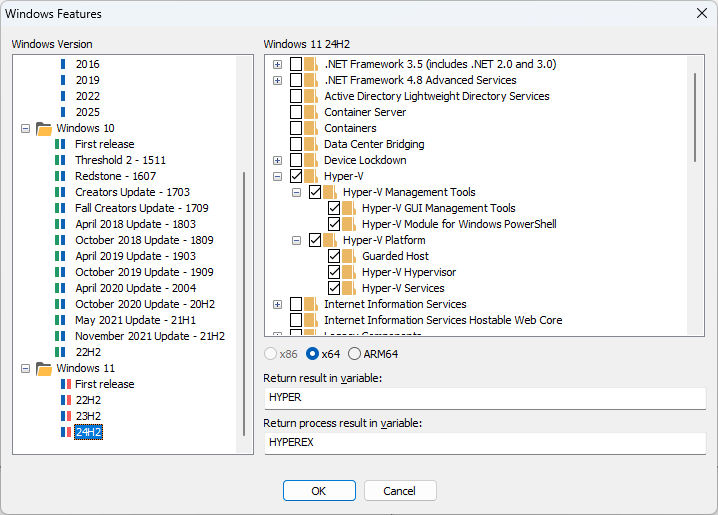Expand the Device Lockdown node
718x515 pixels.
[277, 161]
